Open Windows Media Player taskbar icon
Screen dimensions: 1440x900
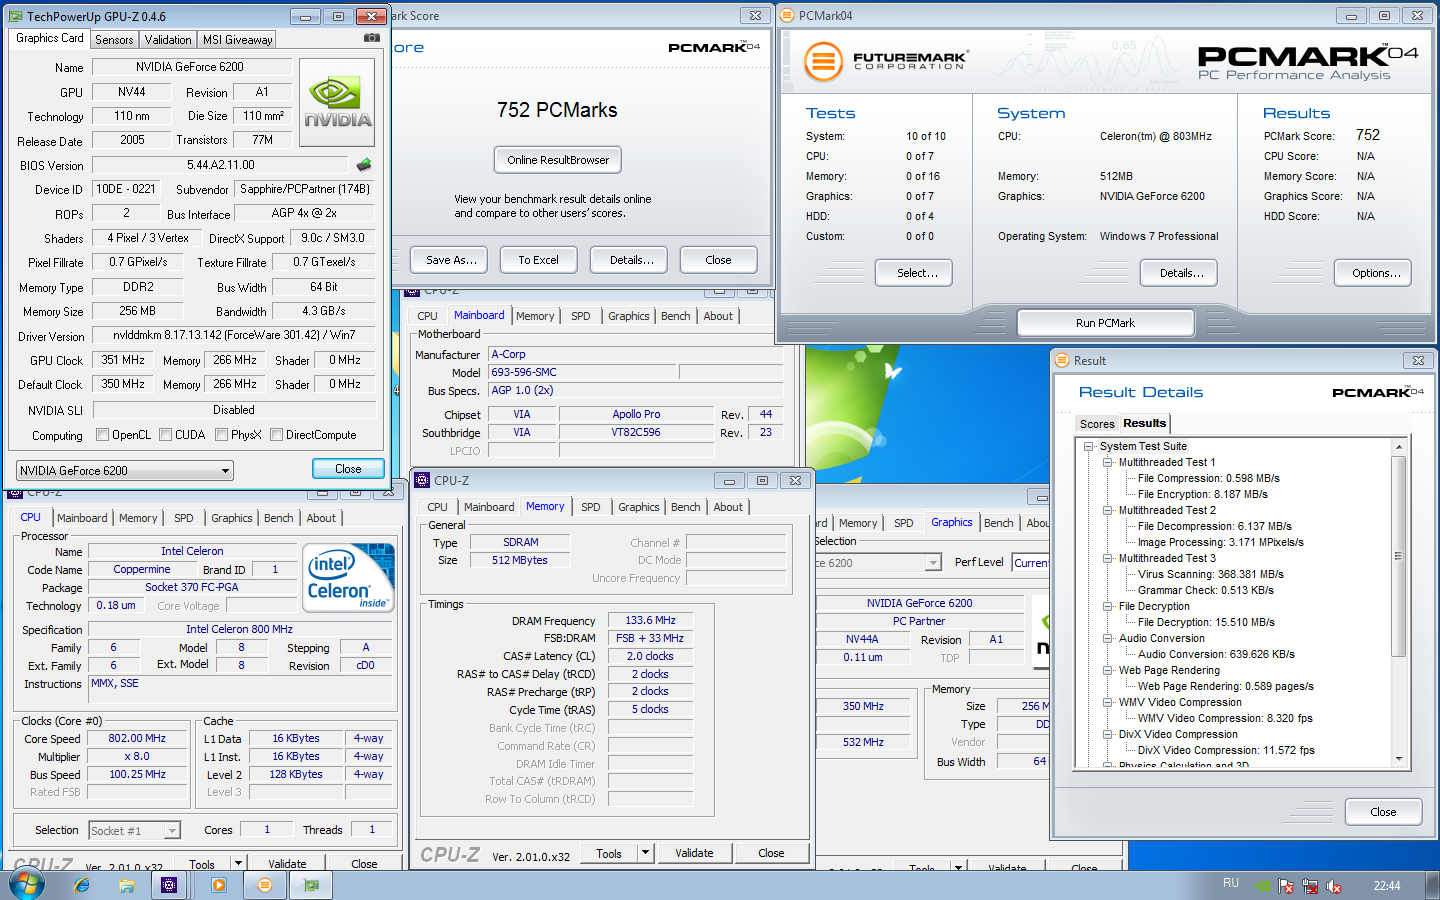pyautogui.click(x=218, y=885)
